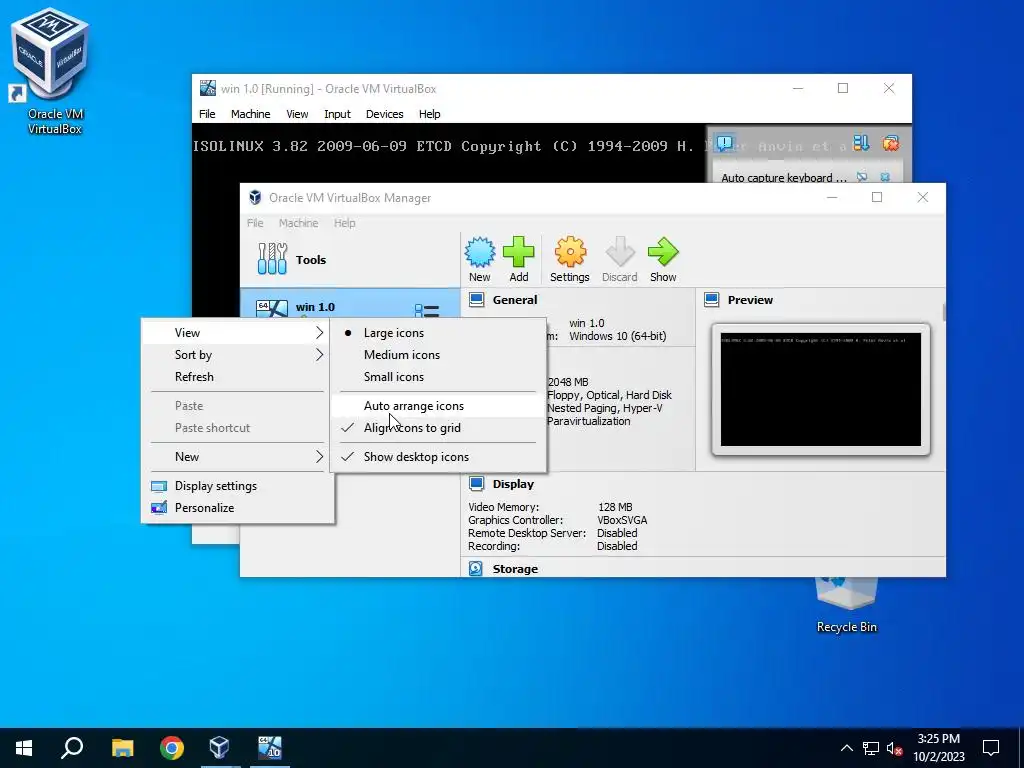Click the notification center speech-bubble icon in VM window
Image resolution: width=1024 pixels, height=768 pixels.
(725, 143)
